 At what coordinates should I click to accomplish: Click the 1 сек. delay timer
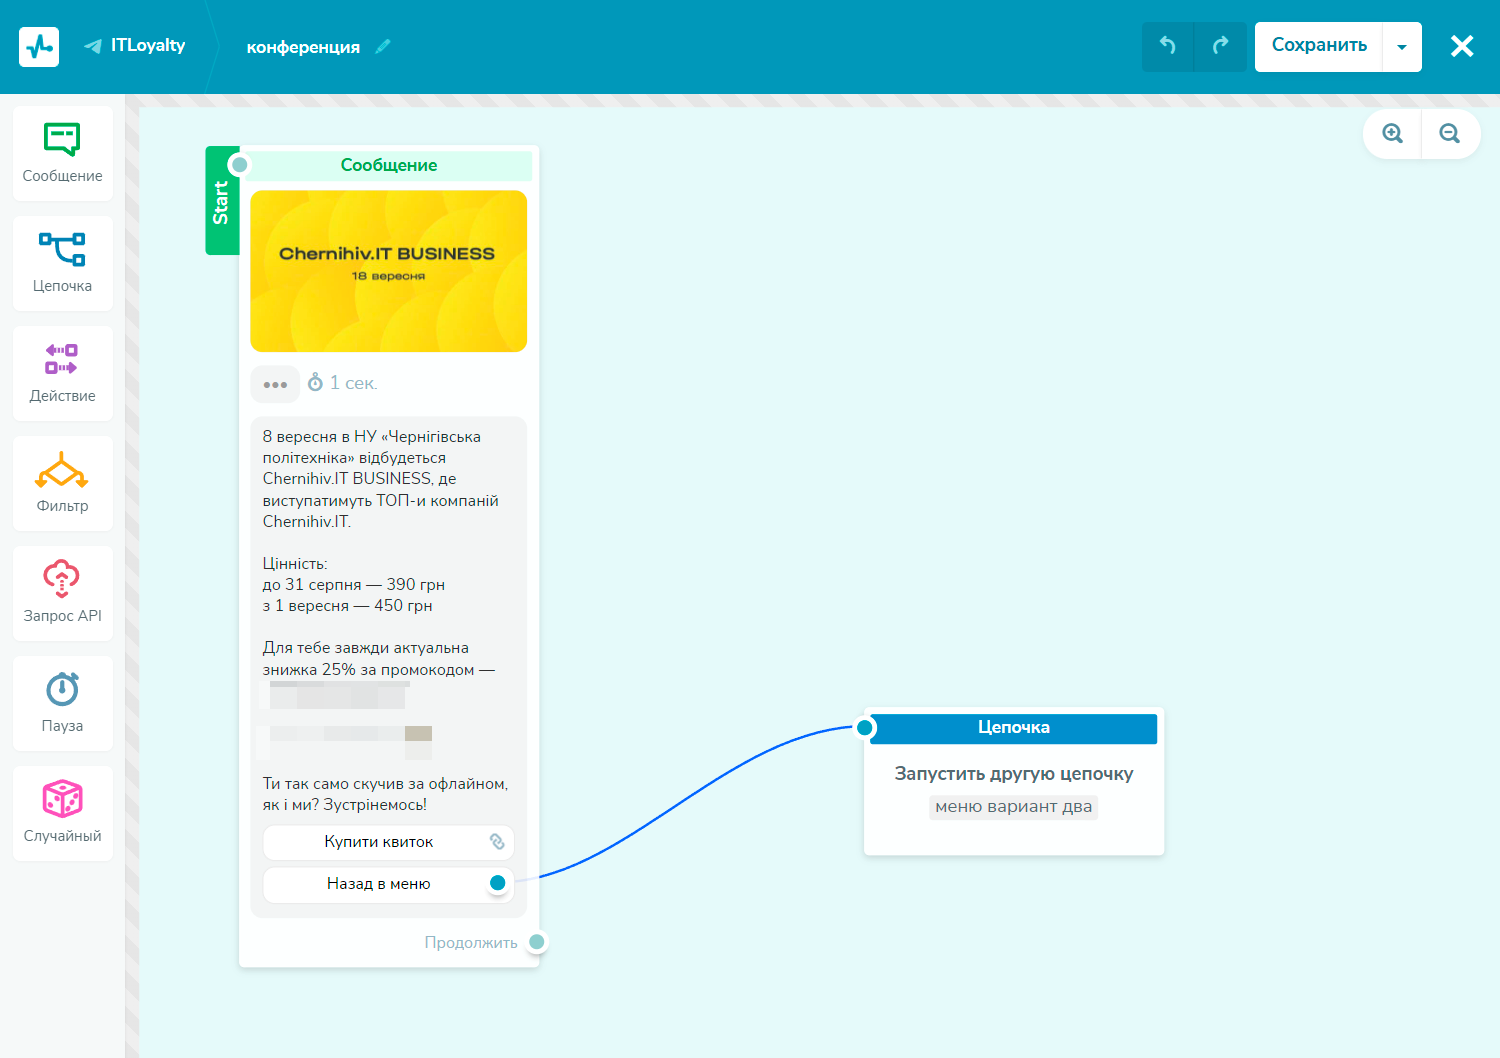pyautogui.click(x=343, y=383)
